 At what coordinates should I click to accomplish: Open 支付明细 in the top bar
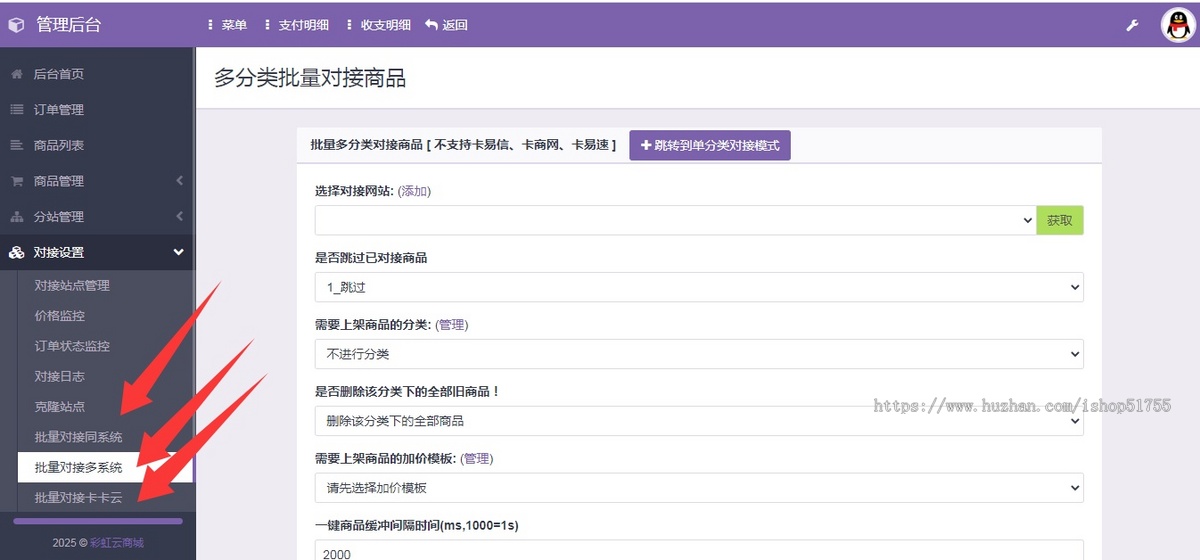pos(304,25)
